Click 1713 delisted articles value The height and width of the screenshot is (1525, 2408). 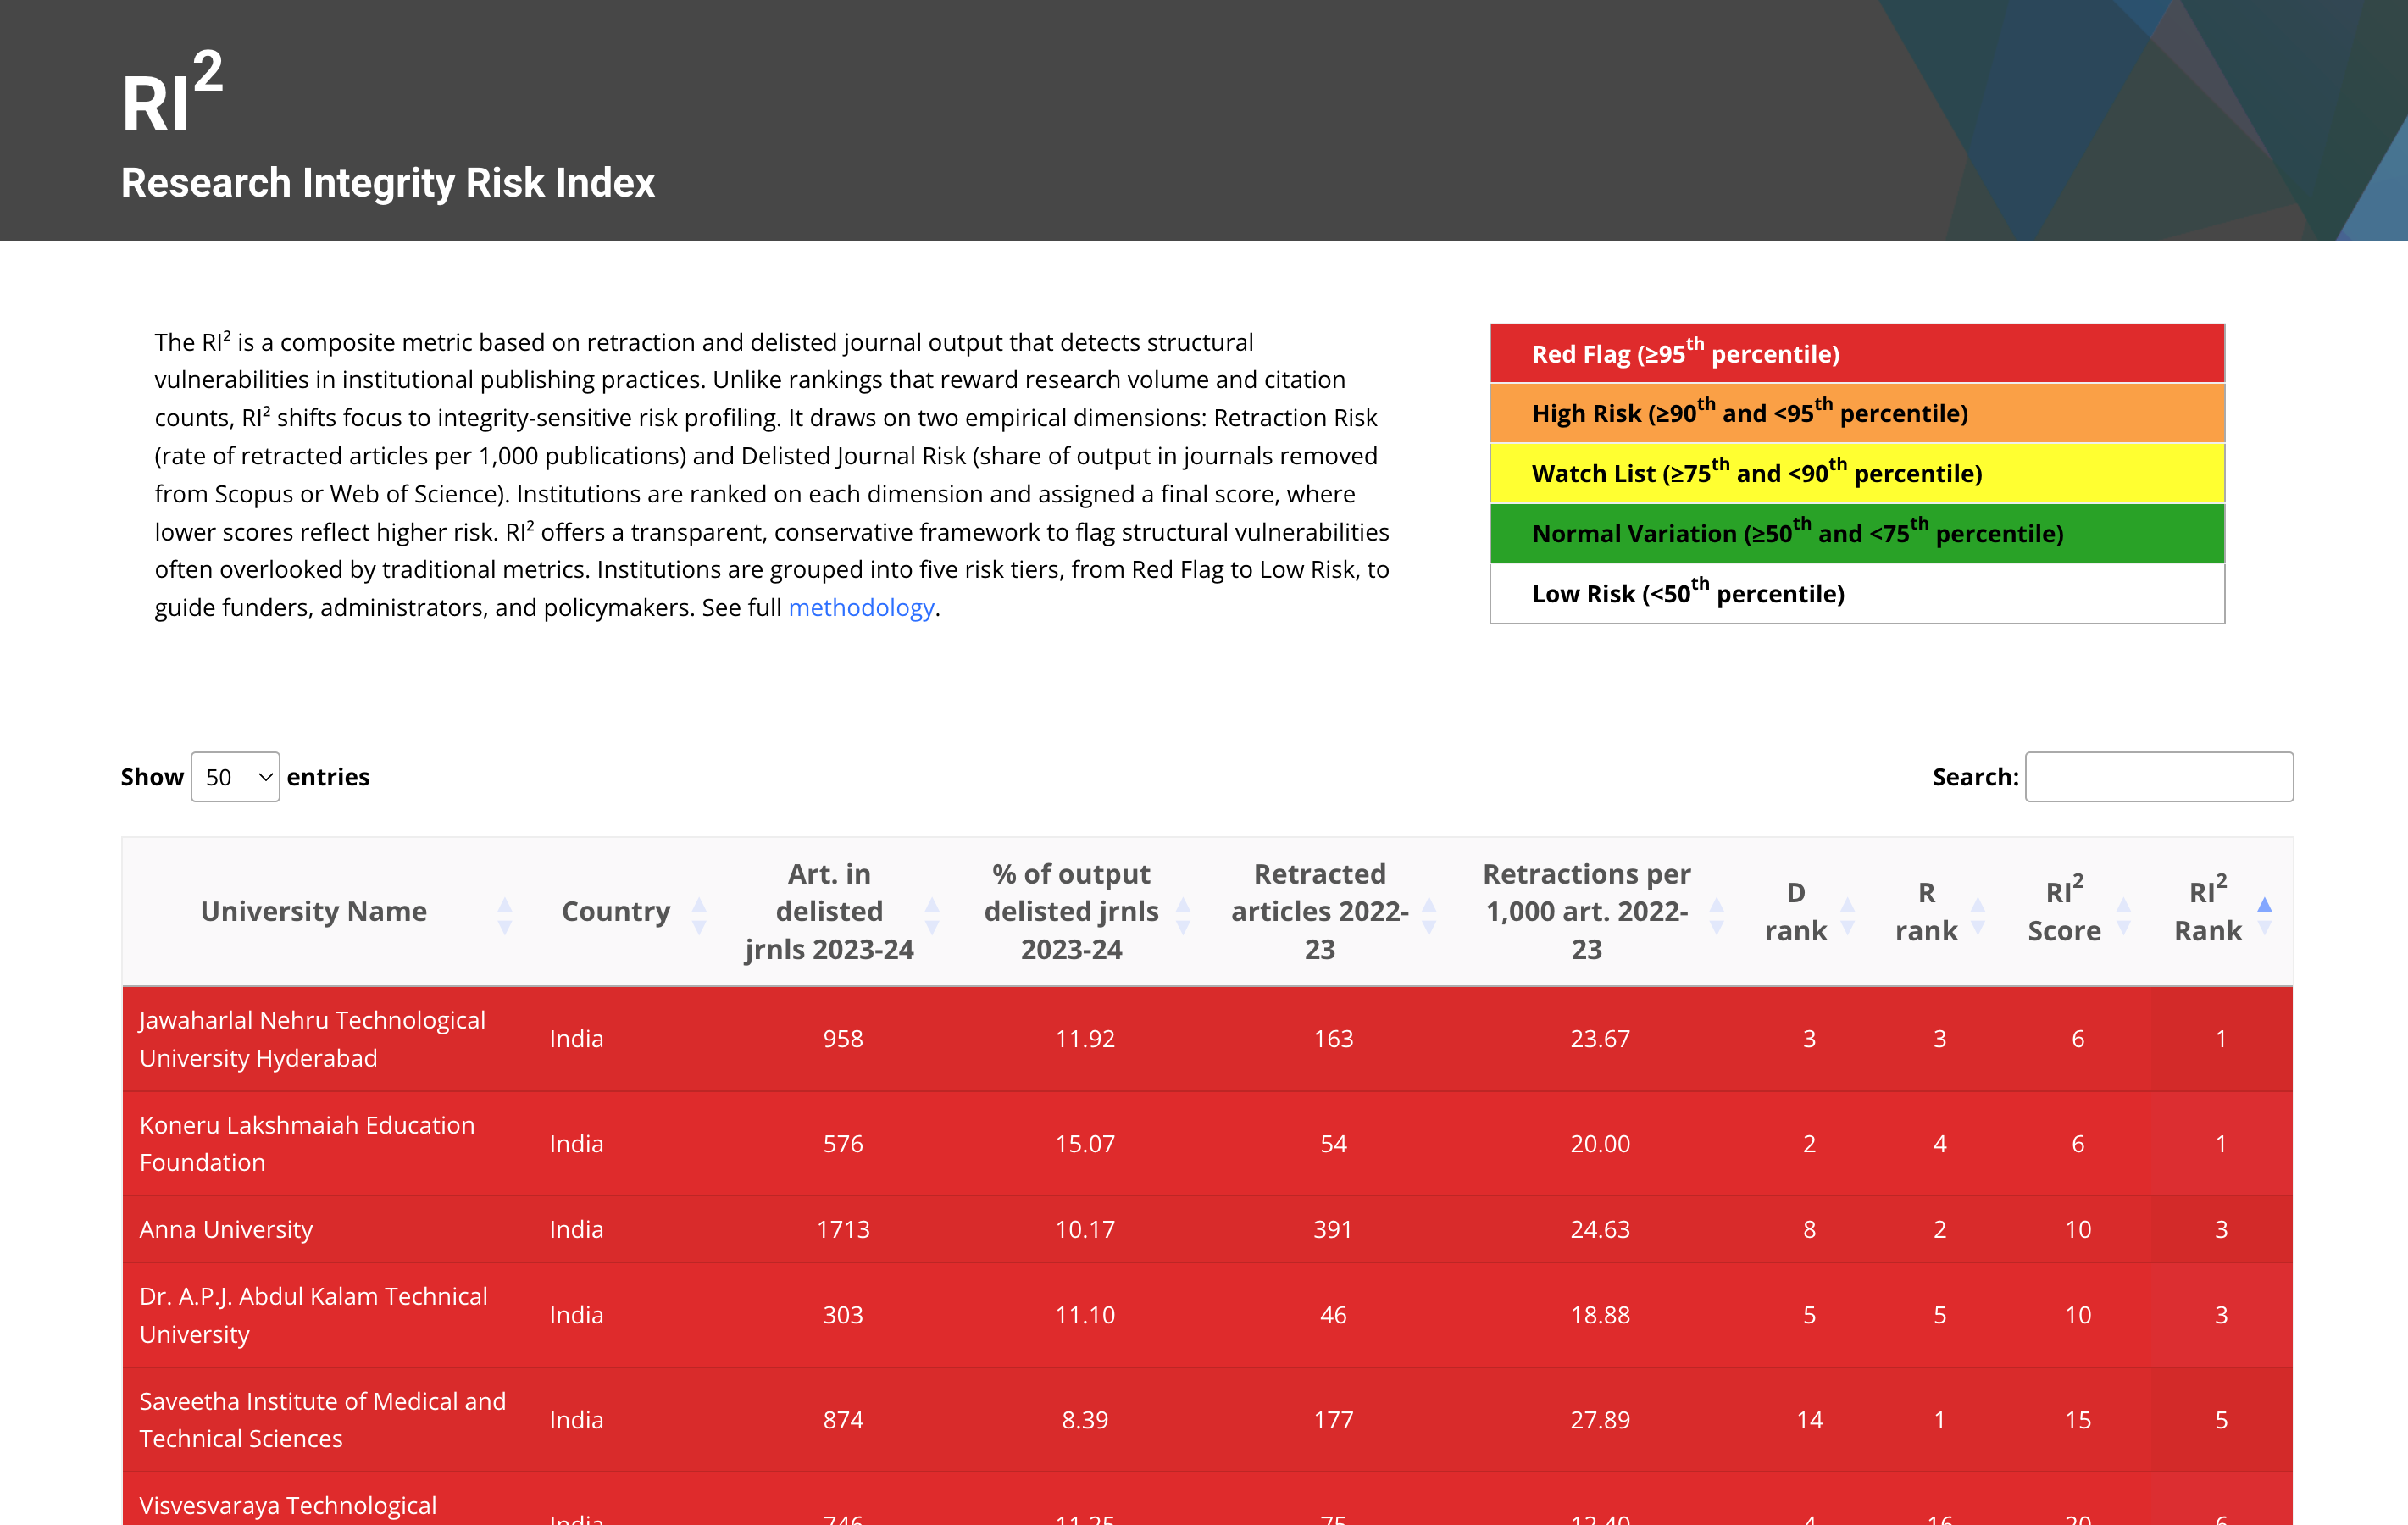[843, 1229]
